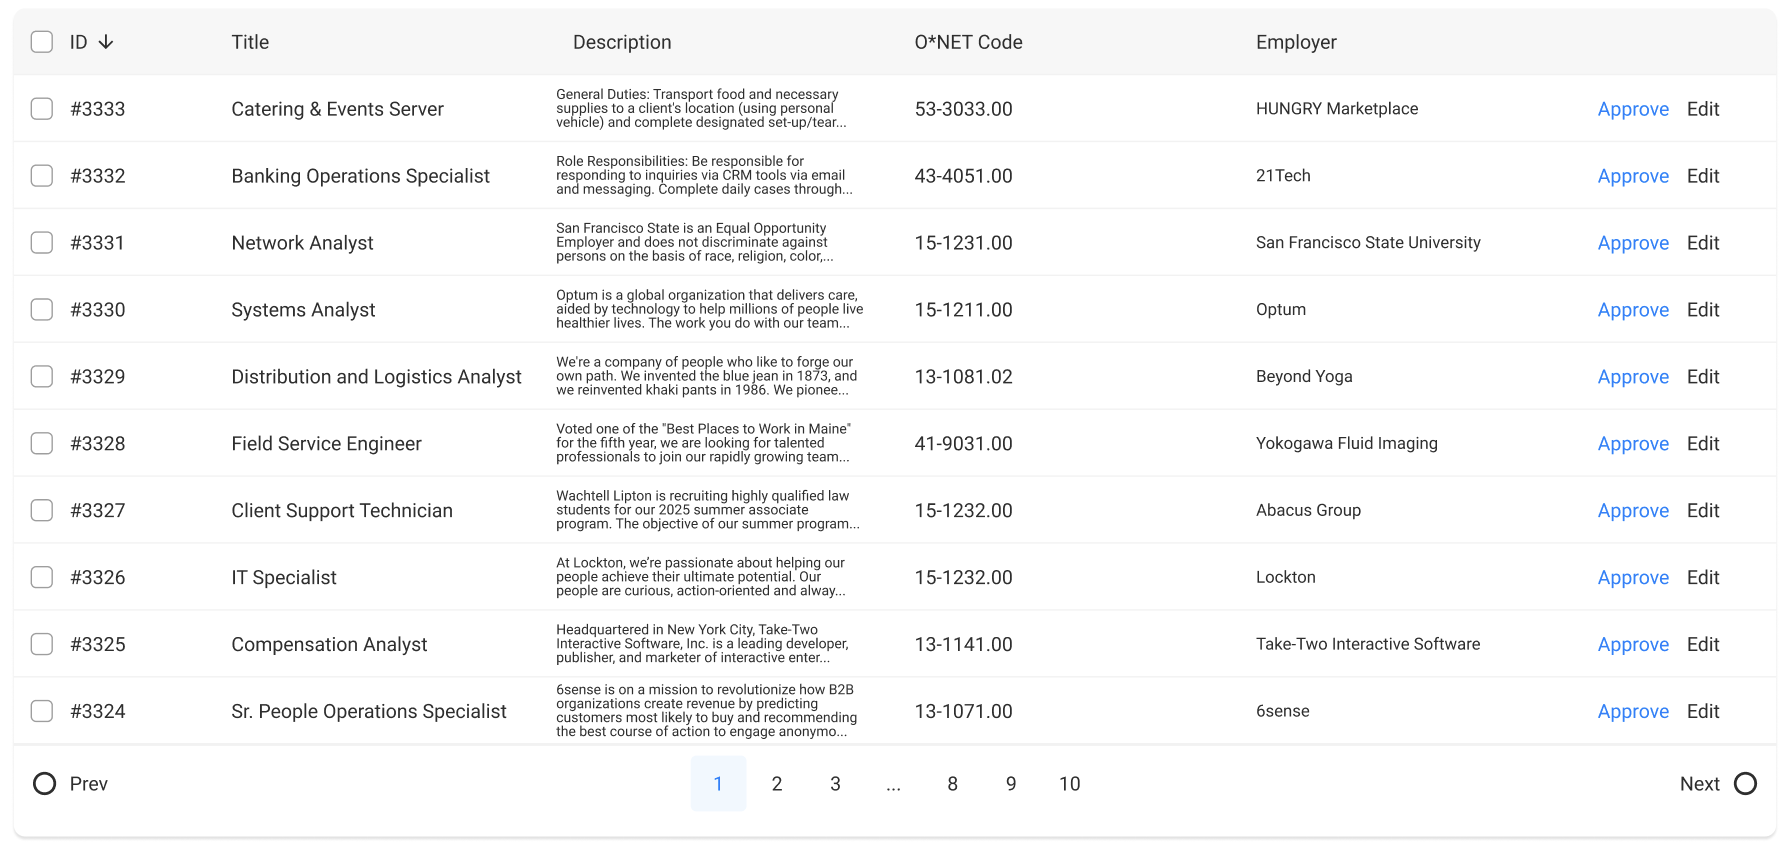
Task: Click O*NET code 13-1081.02
Action: 963,377
